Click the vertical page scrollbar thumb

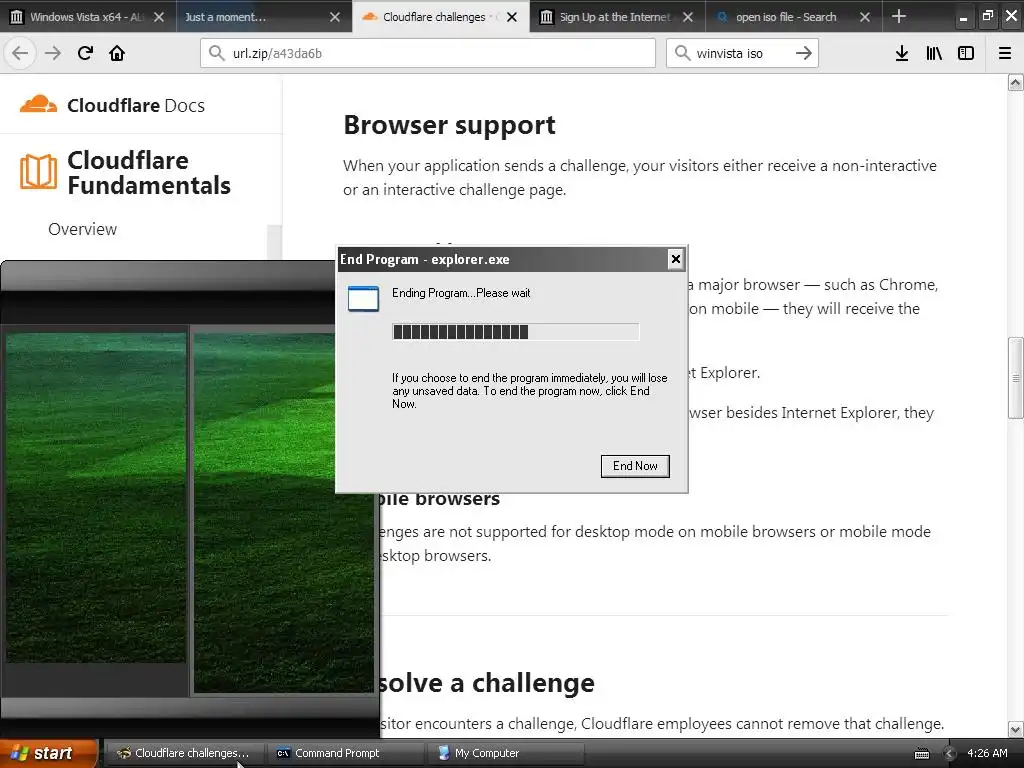(1016, 377)
